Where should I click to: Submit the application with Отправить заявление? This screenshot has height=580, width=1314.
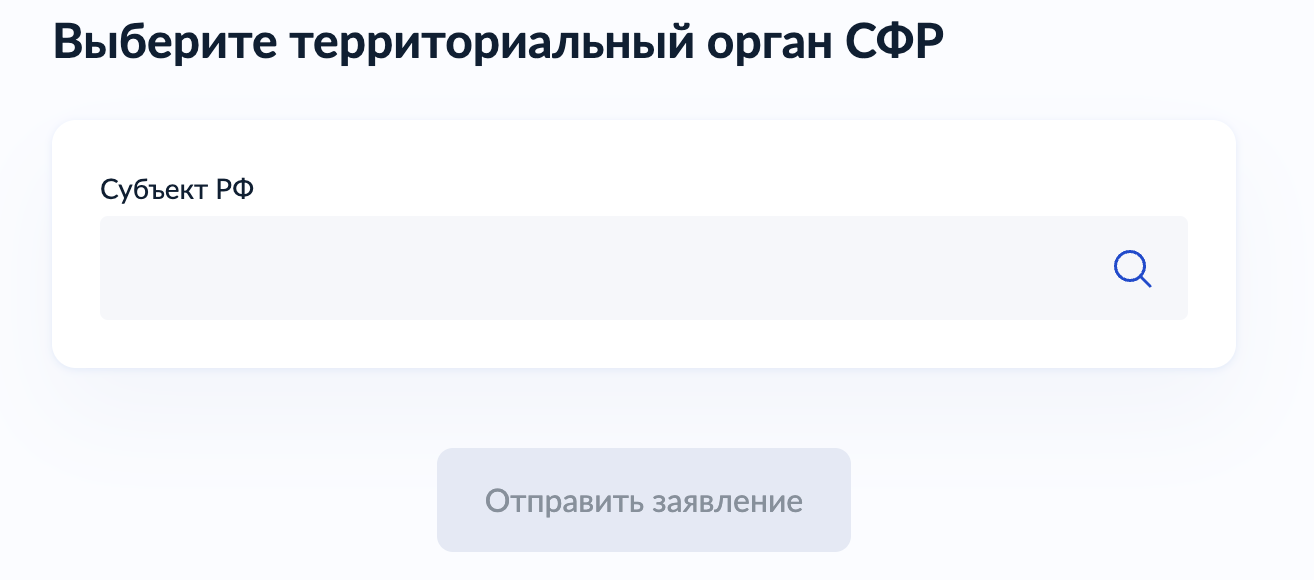coord(643,500)
